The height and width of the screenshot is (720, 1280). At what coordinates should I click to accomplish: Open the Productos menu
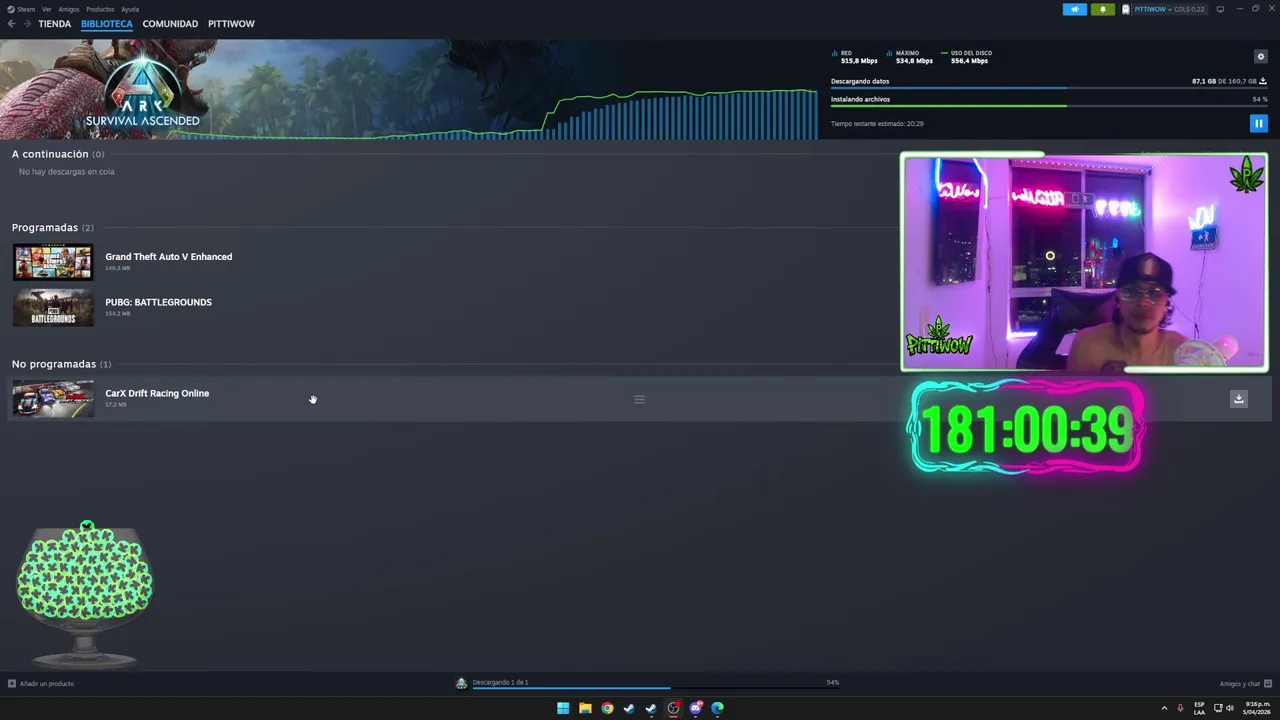(x=100, y=9)
